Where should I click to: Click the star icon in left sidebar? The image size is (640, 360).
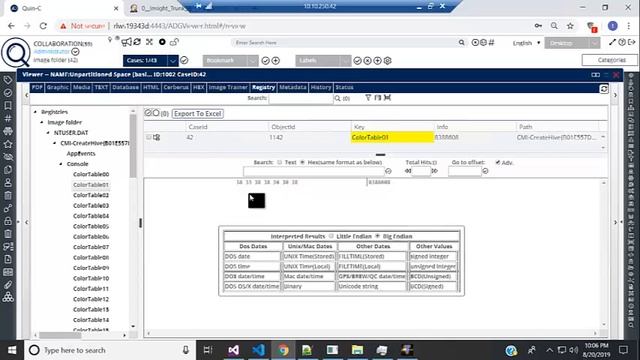pos(8,144)
